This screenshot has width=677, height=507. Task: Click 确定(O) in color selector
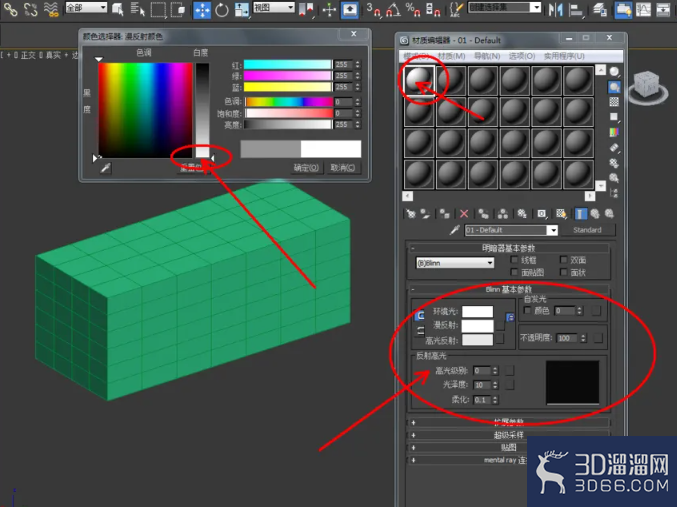(306, 168)
